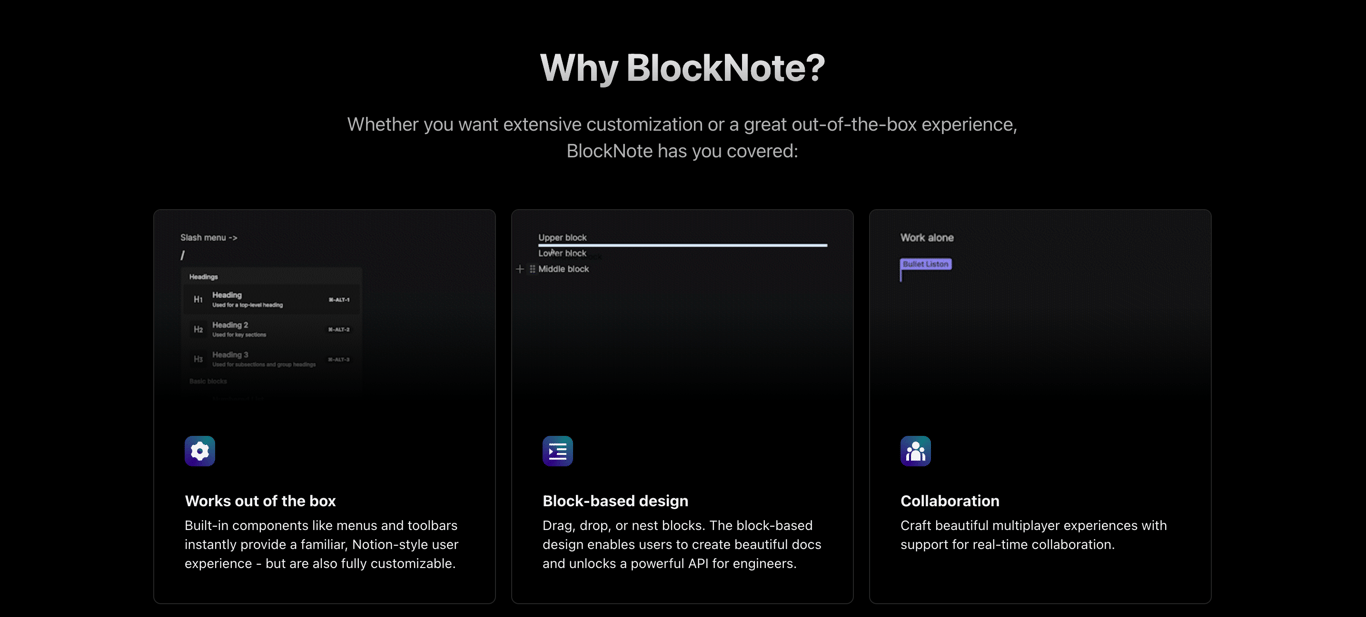Screen dimensions: 1366x617
Task: Click the H1 icon in the slash menu
Action: point(198,299)
